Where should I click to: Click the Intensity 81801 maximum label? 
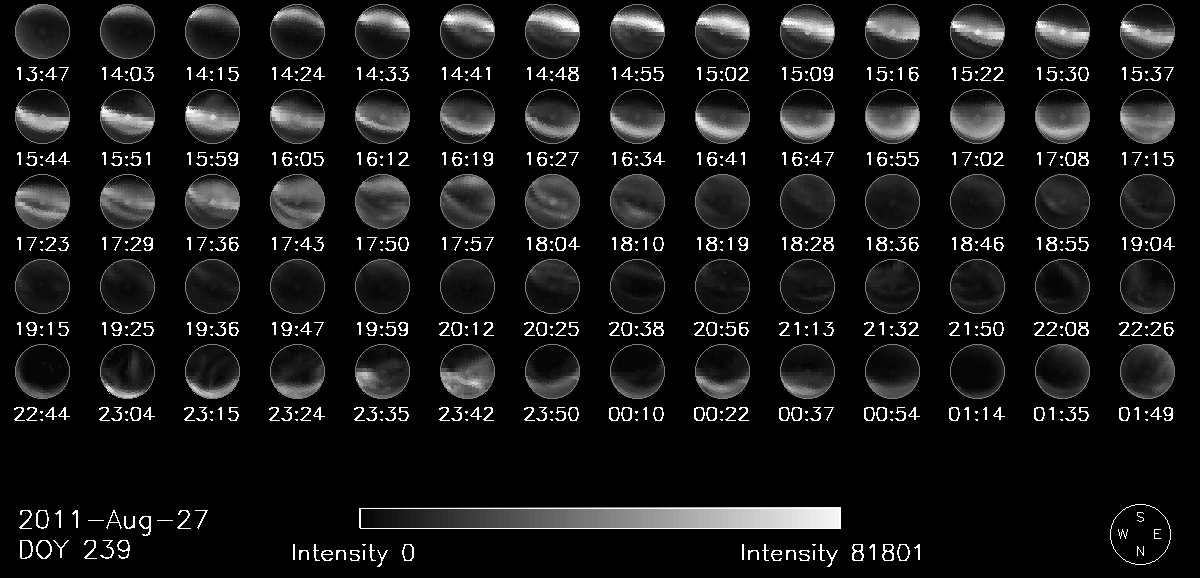point(831,553)
